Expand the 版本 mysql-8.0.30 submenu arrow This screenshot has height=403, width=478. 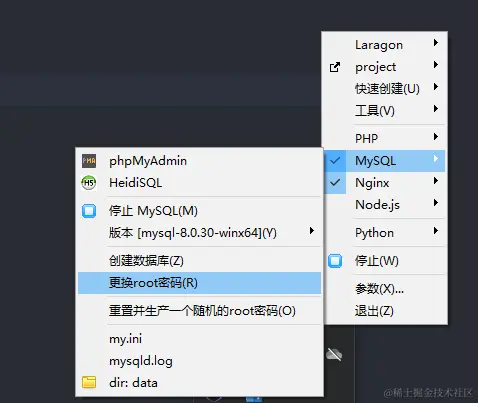[312, 231]
